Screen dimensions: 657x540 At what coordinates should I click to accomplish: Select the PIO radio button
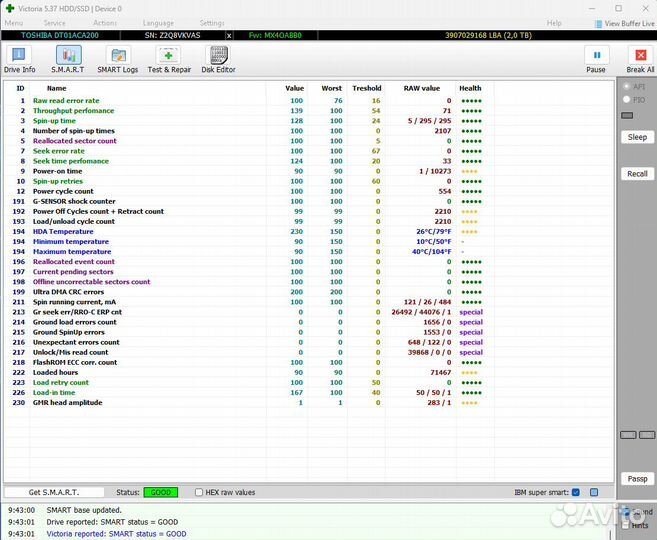(x=627, y=100)
